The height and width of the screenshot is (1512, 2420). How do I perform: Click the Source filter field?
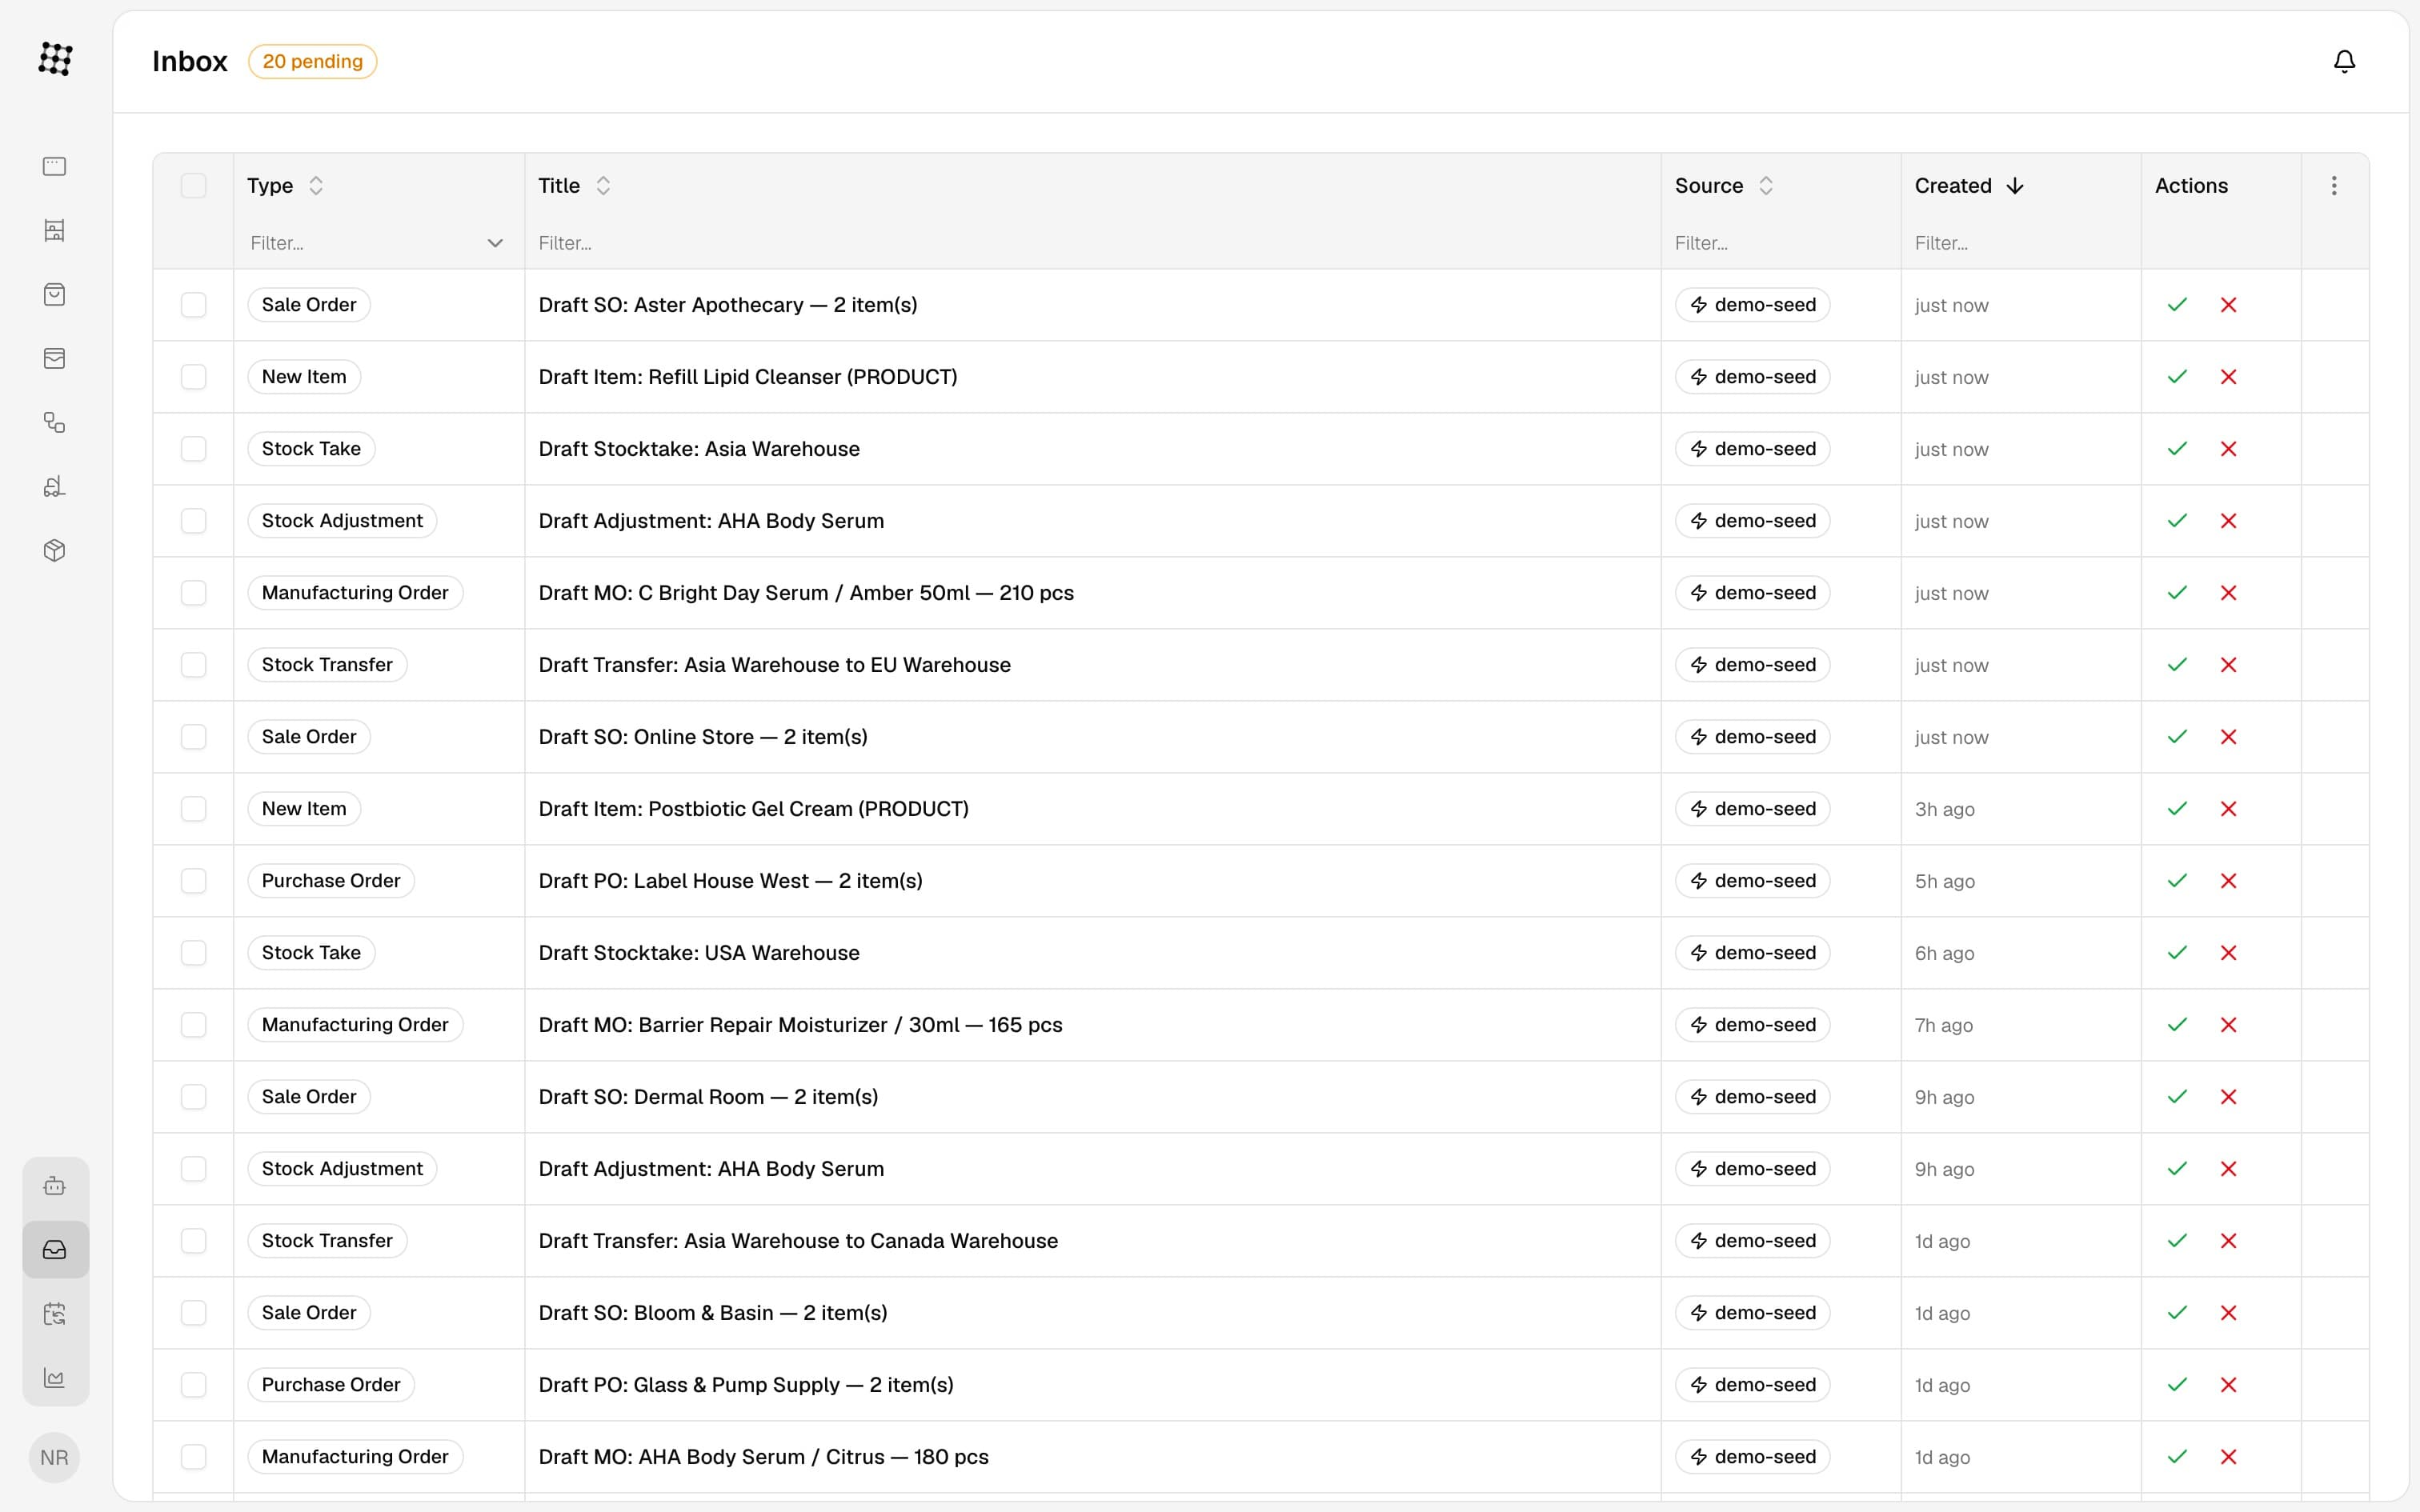coord(1780,243)
